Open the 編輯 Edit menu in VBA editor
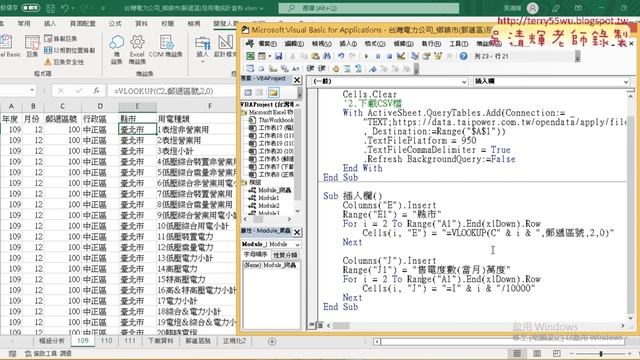Viewport: 640px width, 360px height. pos(294,43)
